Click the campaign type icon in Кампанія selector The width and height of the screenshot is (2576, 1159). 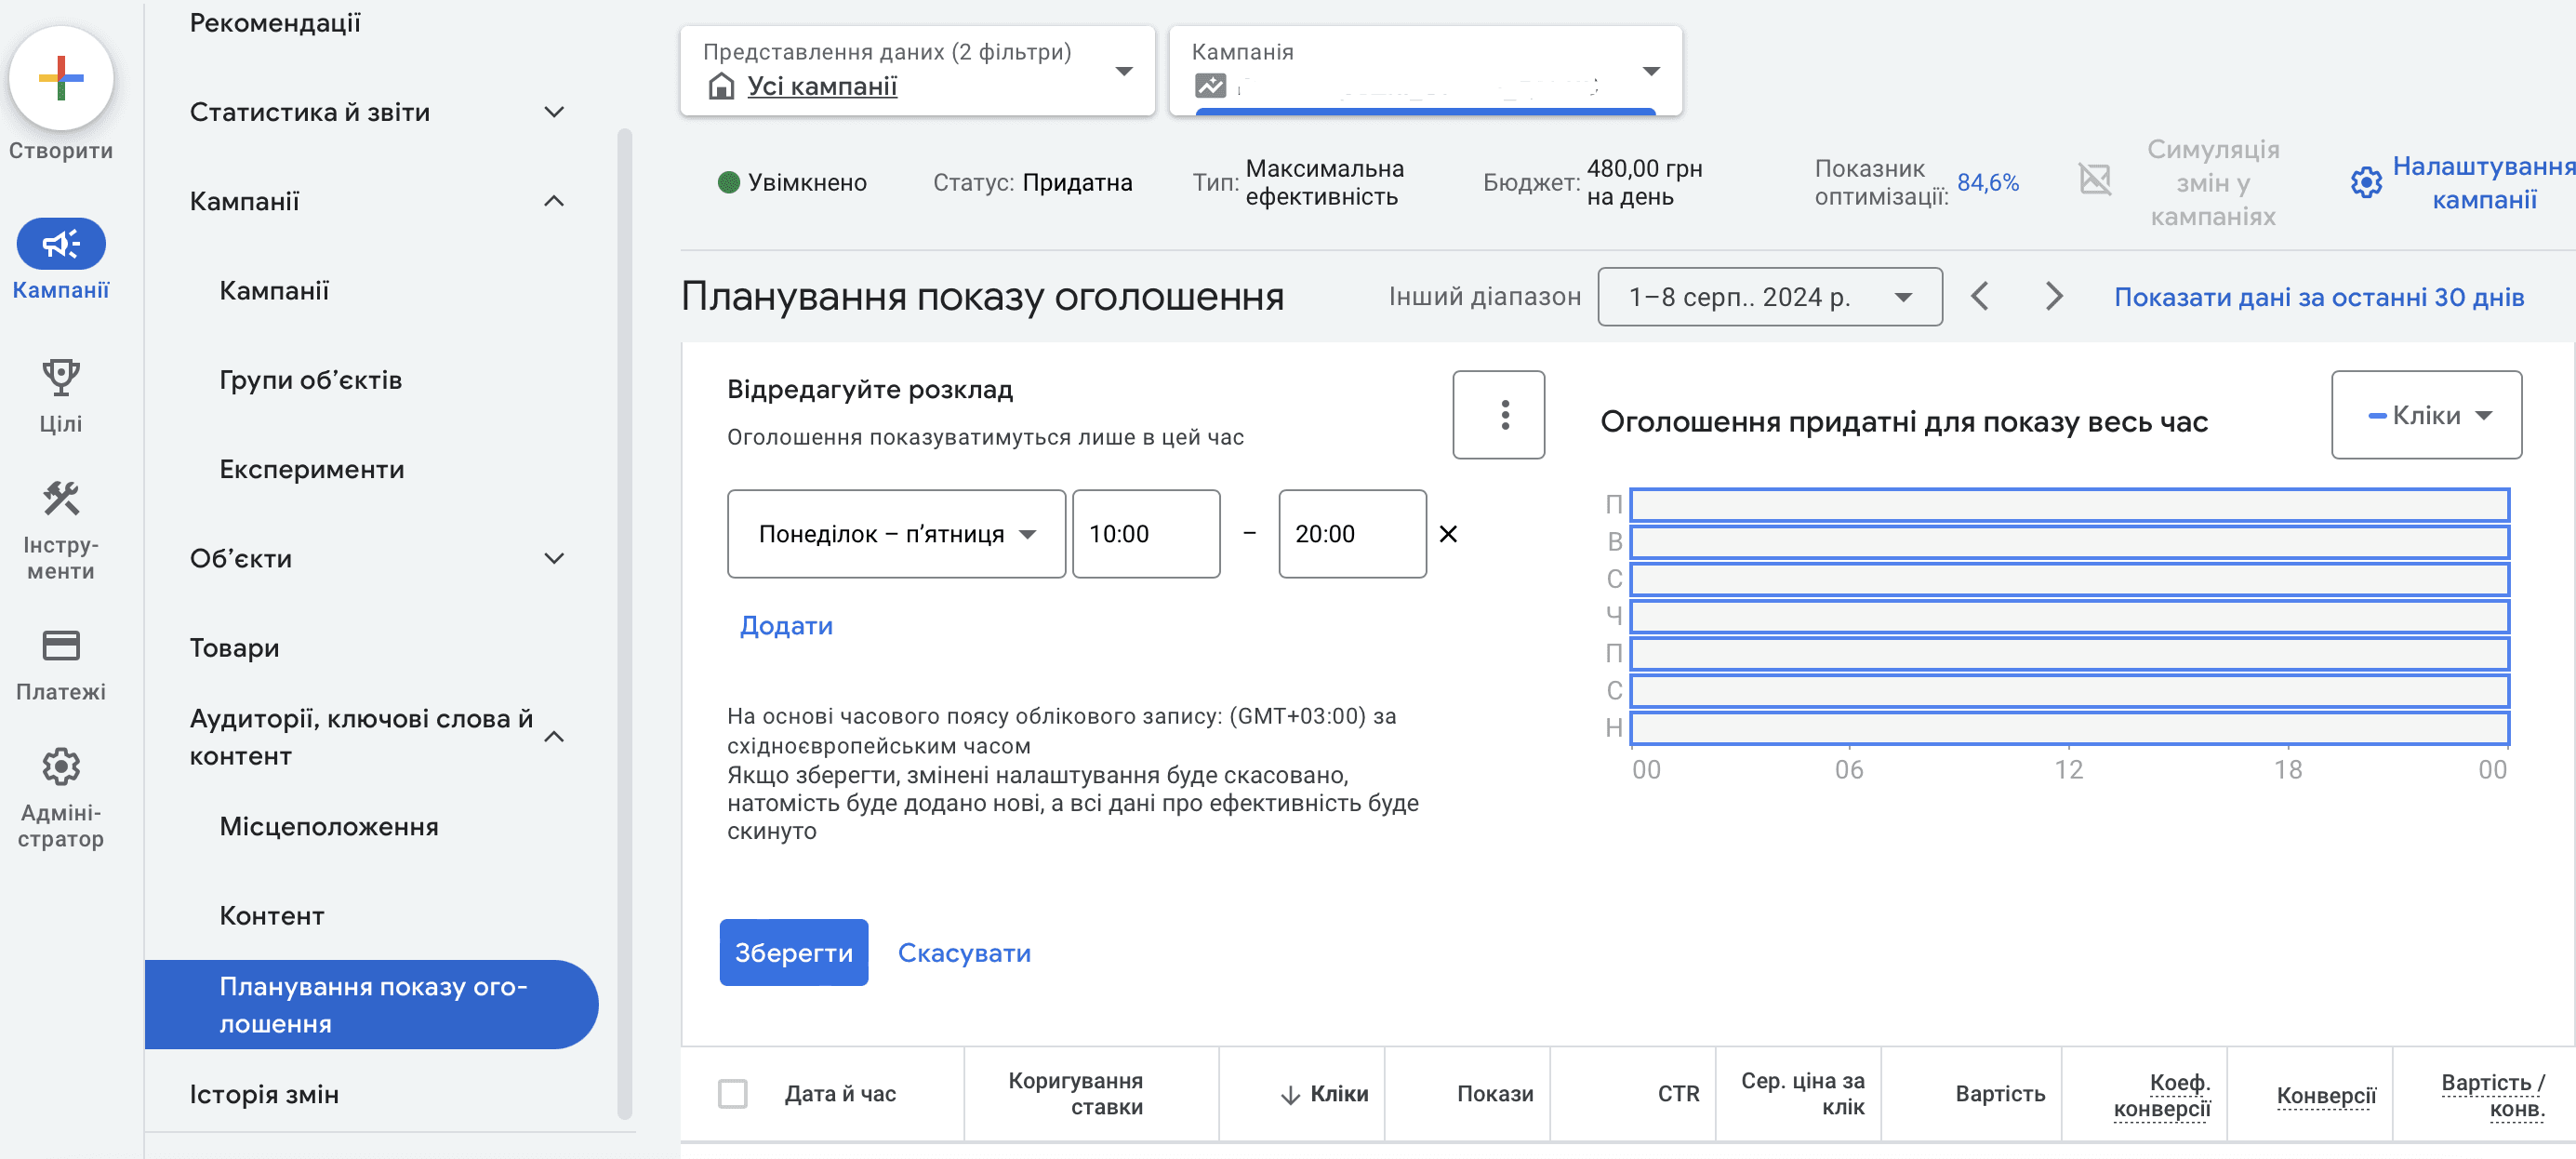(x=1210, y=87)
